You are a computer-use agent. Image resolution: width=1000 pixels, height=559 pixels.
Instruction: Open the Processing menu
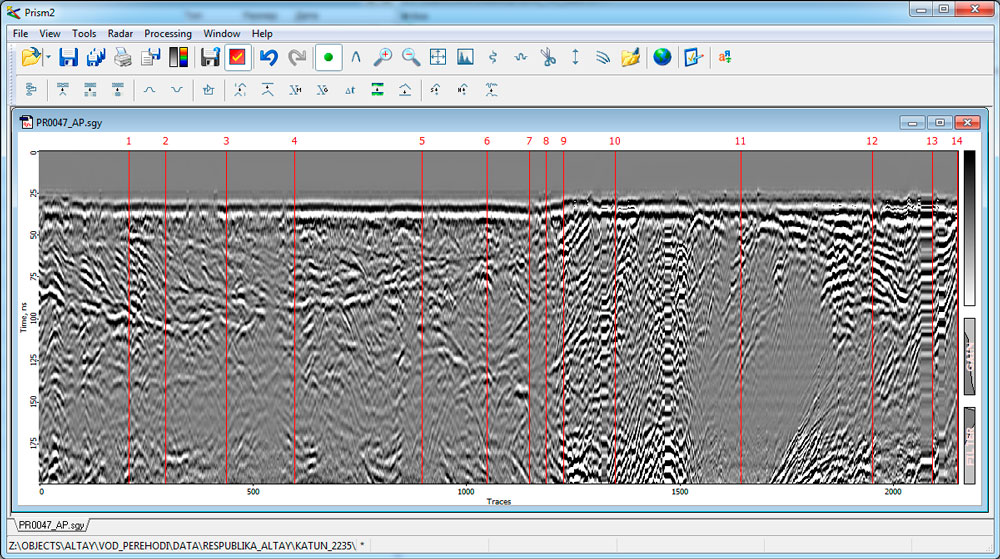[167, 33]
